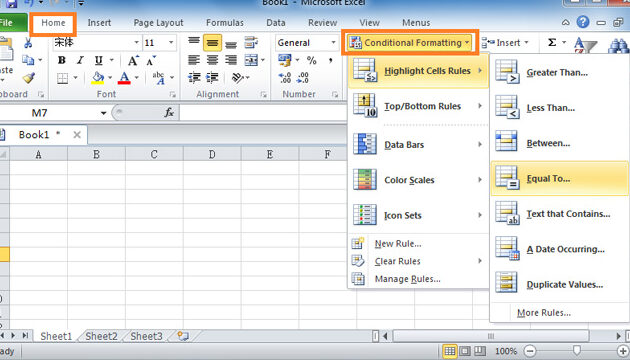
Task: Click the Accounting Number Format icon
Action: 285,60
